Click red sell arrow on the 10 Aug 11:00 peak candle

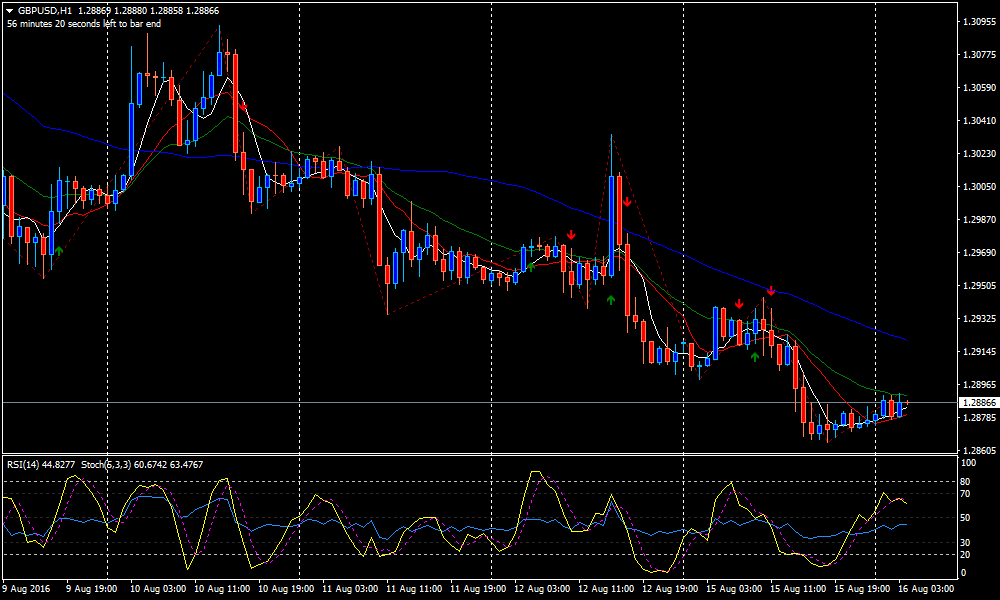(x=243, y=104)
